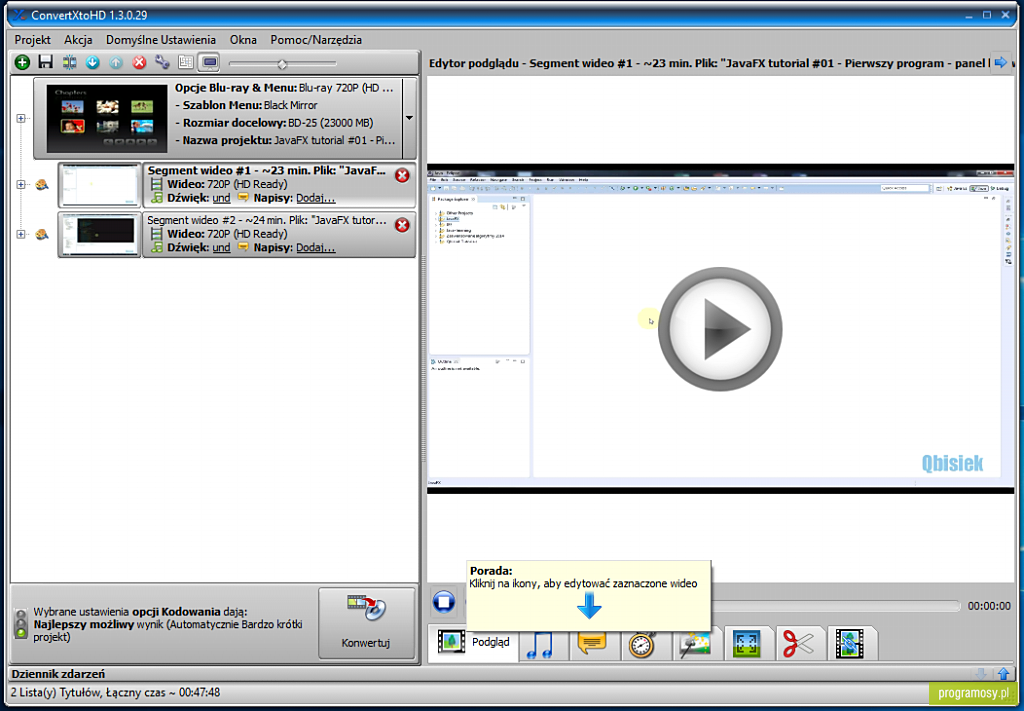Click the status bar total time text

(x=116, y=692)
